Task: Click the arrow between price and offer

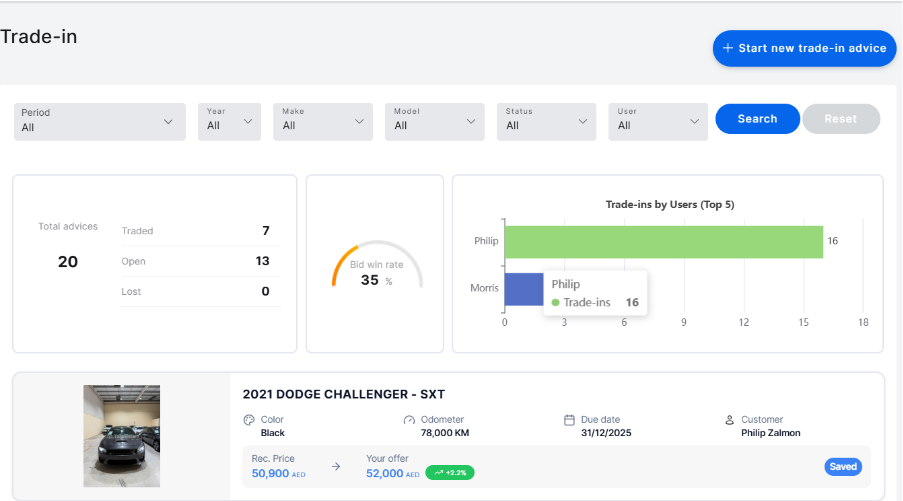Action: click(336, 466)
